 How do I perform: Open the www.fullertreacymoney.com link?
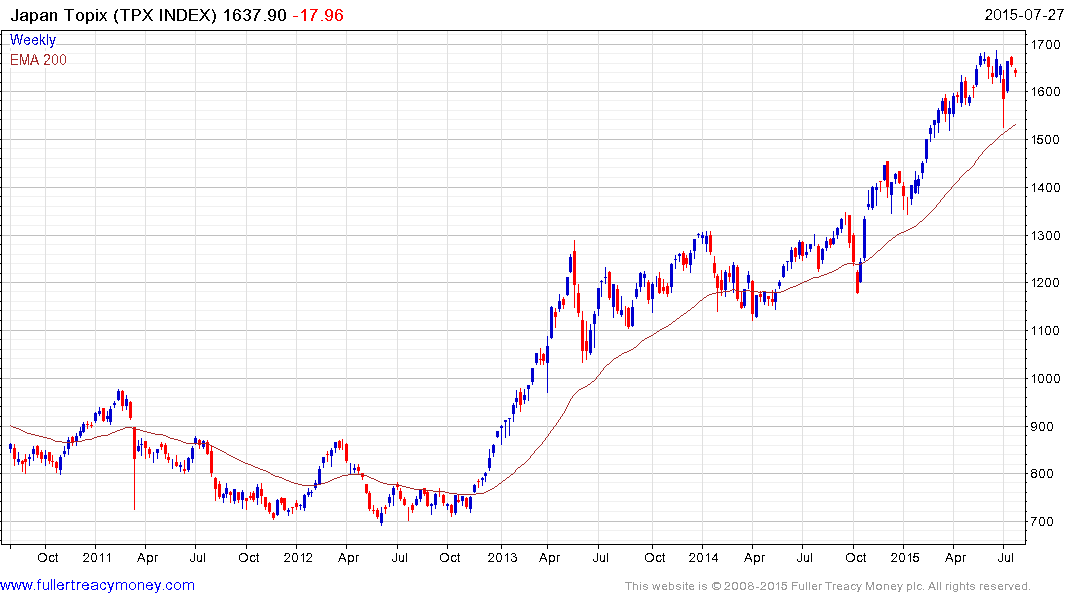pos(97,585)
